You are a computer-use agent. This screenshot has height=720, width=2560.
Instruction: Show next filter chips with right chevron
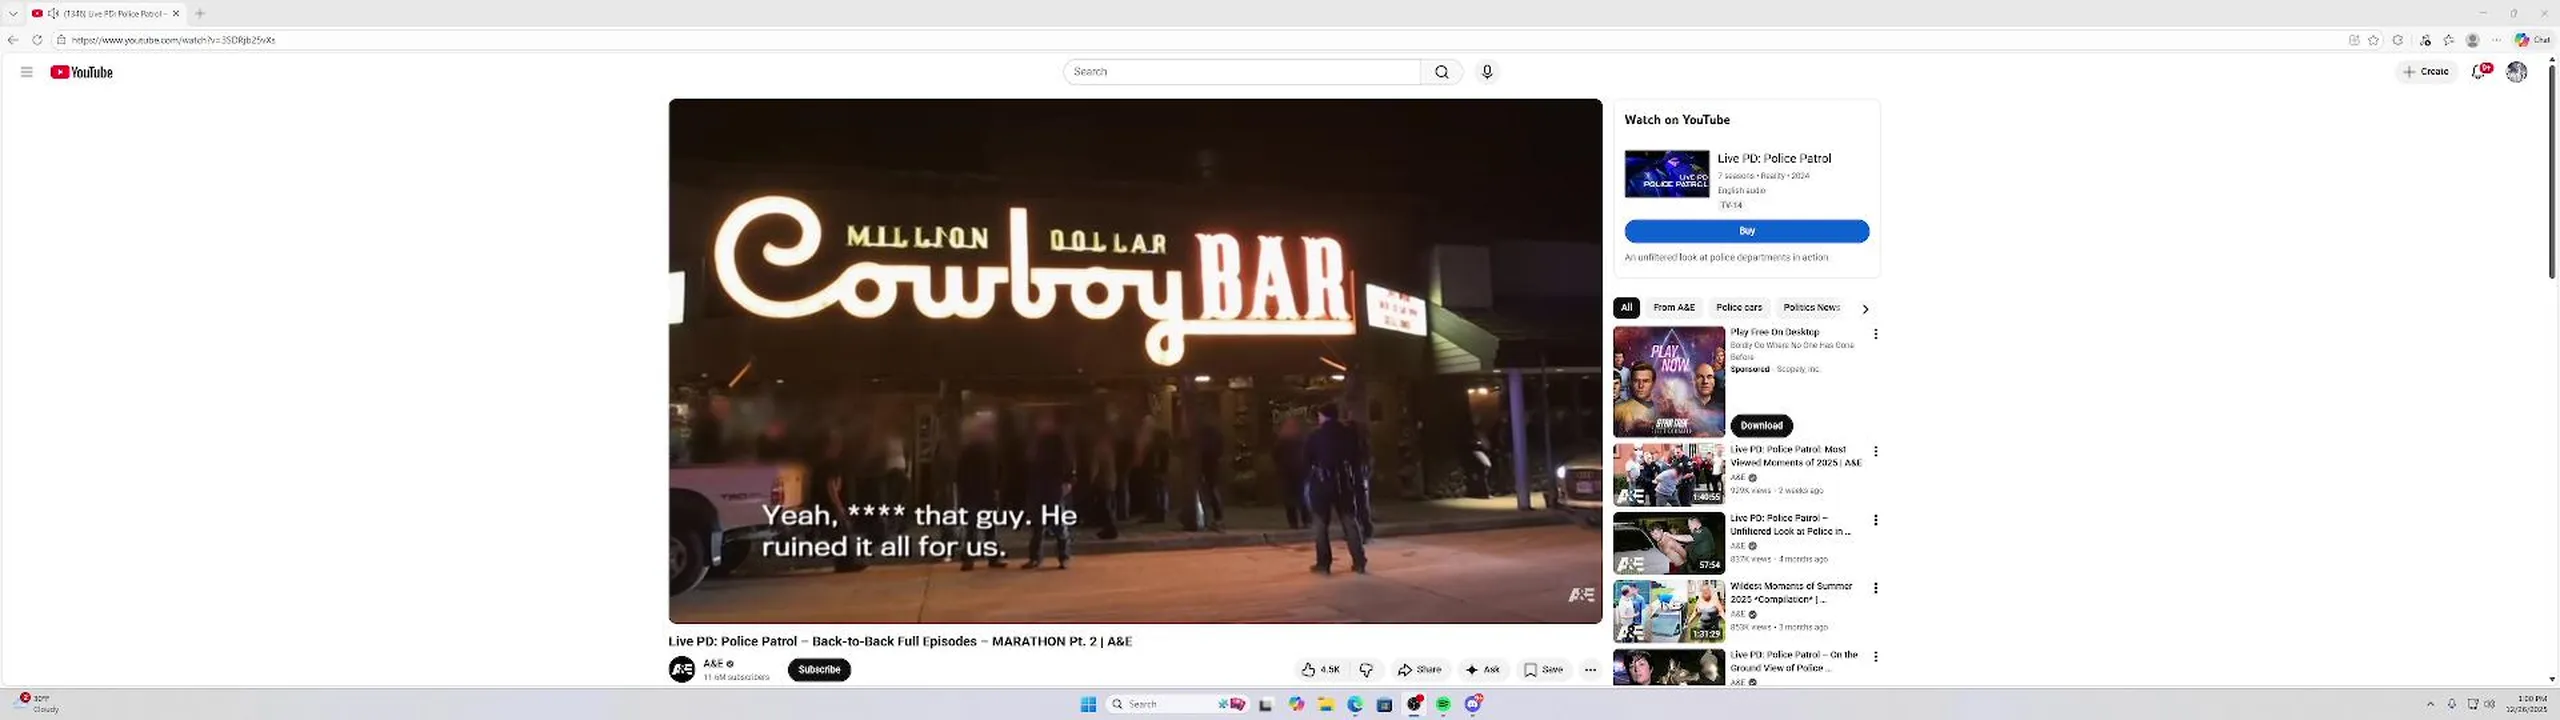1865,309
